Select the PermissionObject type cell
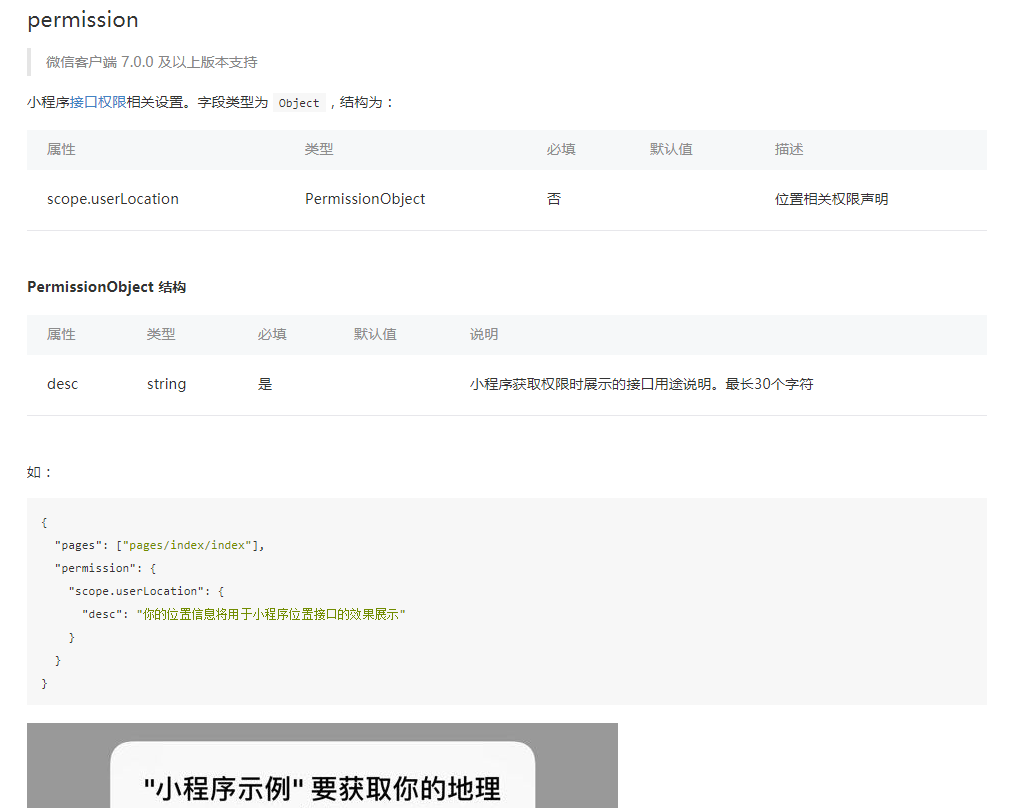 pyautogui.click(x=365, y=199)
